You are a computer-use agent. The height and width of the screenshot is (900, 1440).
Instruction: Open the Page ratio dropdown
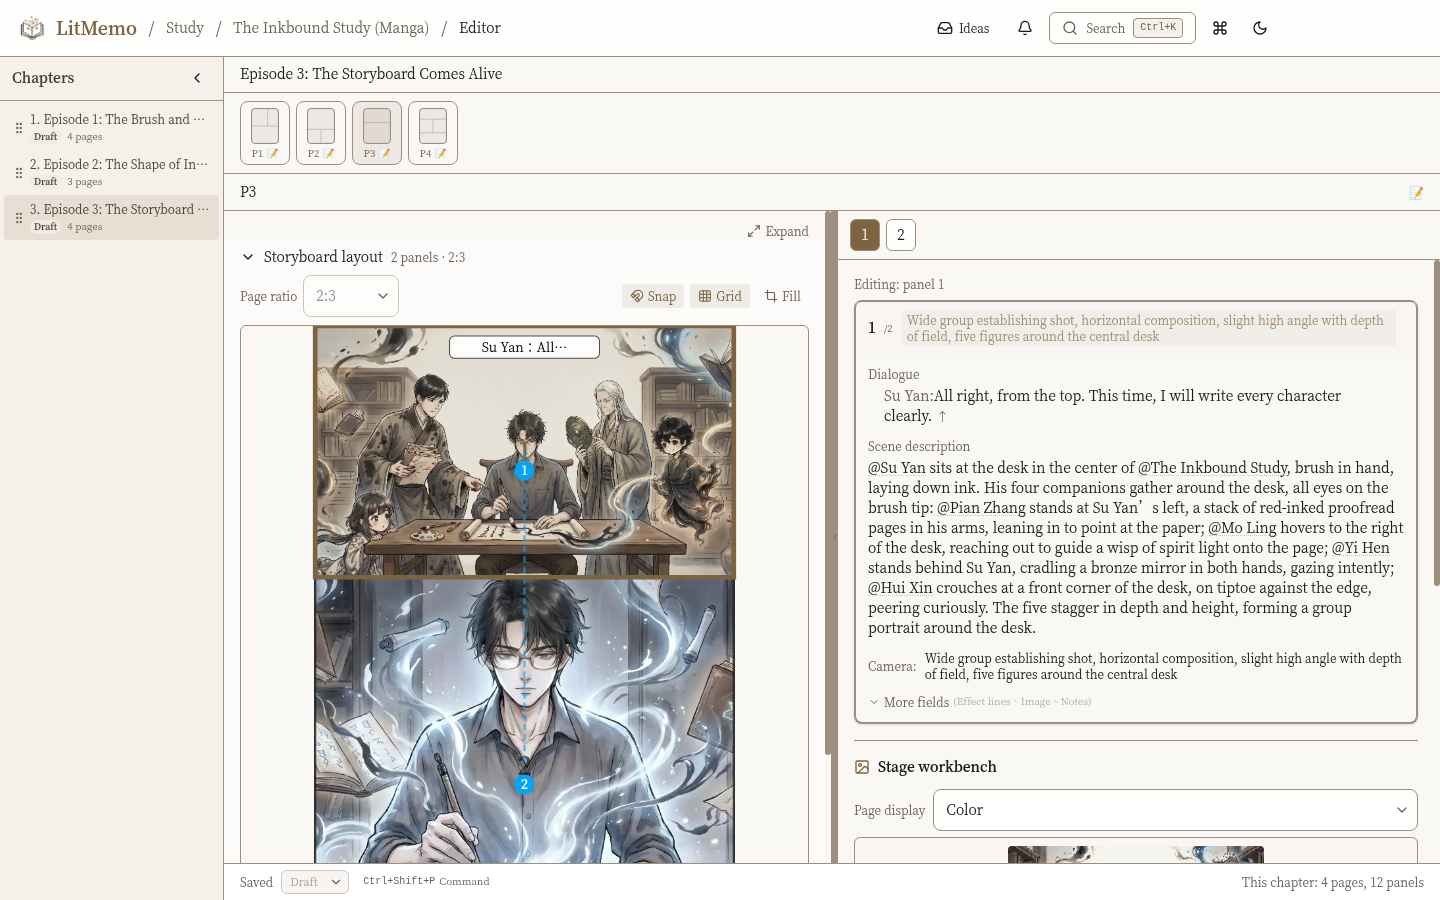[x=351, y=296]
